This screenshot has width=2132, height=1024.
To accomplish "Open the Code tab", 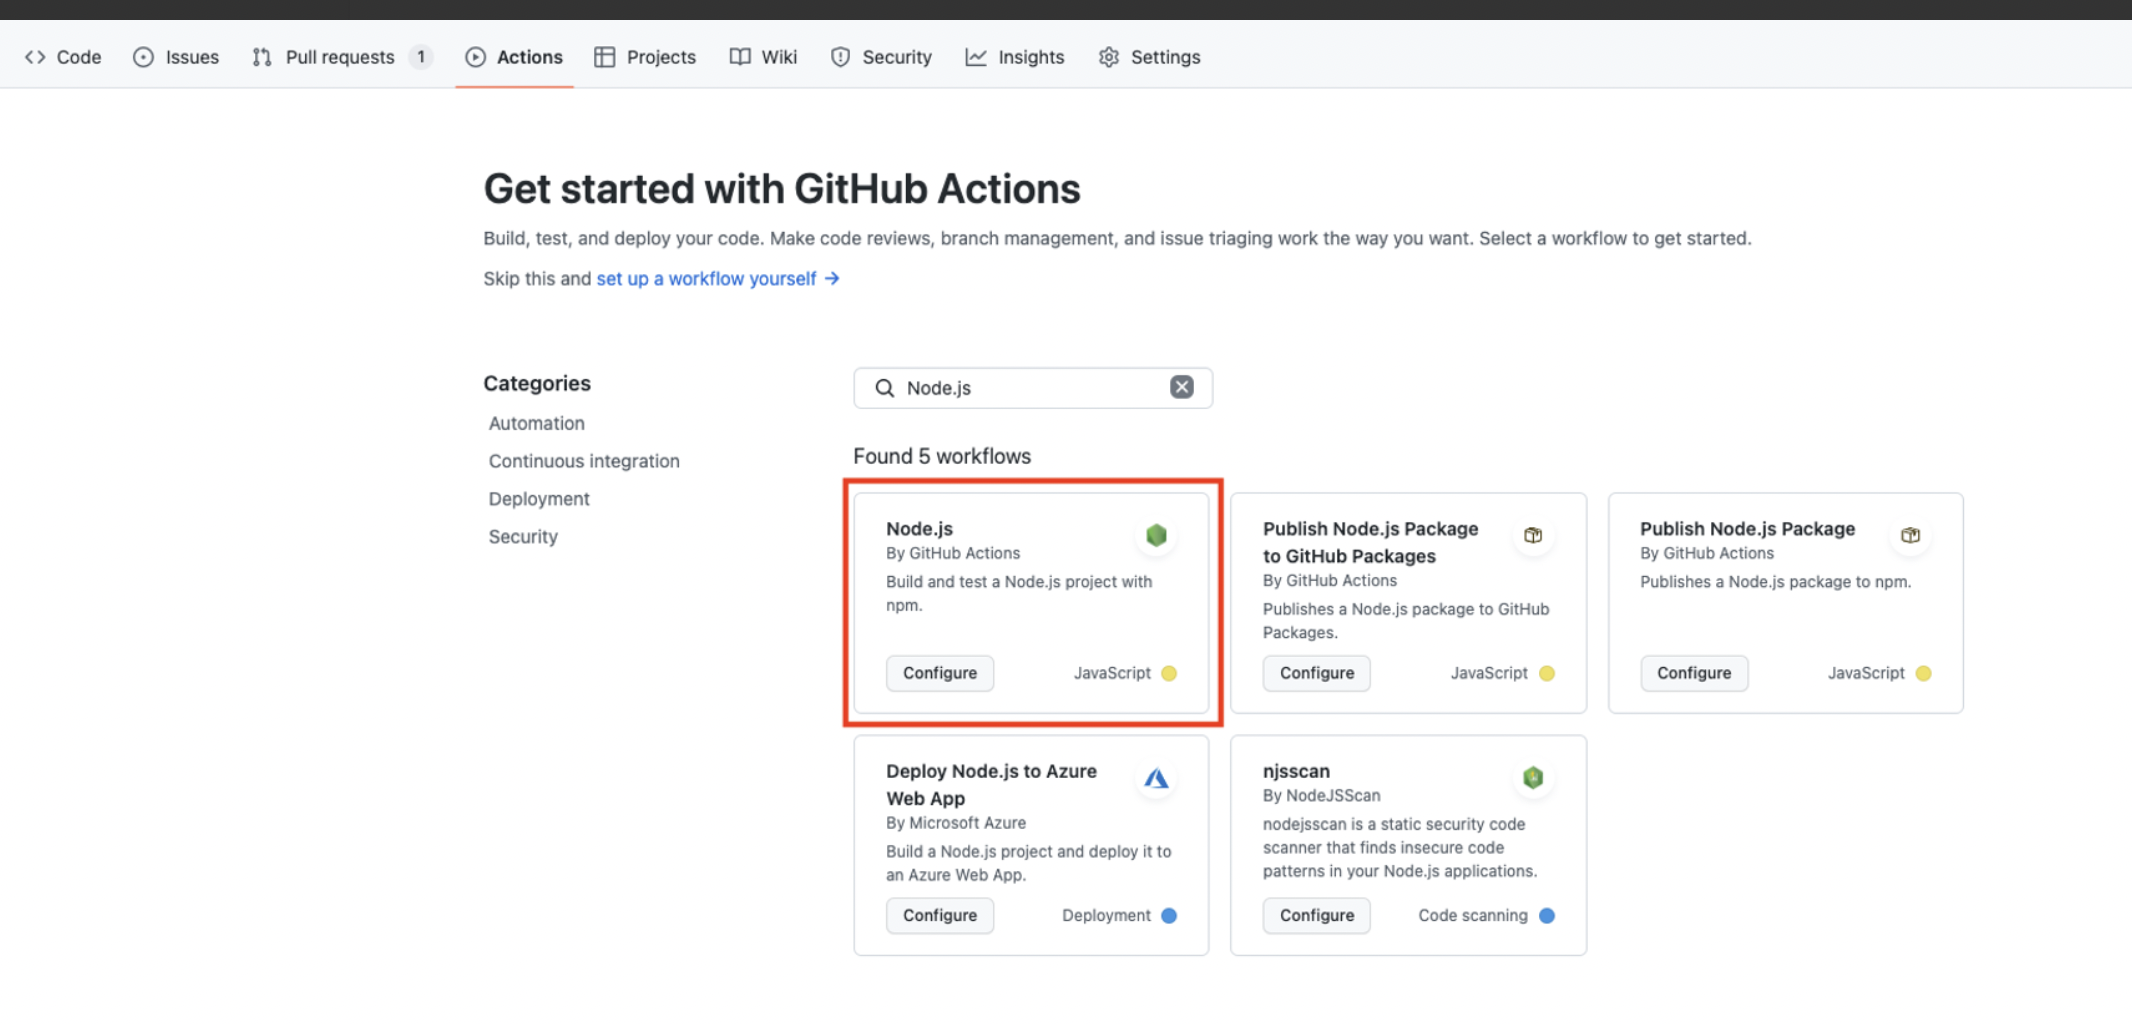I will point(63,57).
